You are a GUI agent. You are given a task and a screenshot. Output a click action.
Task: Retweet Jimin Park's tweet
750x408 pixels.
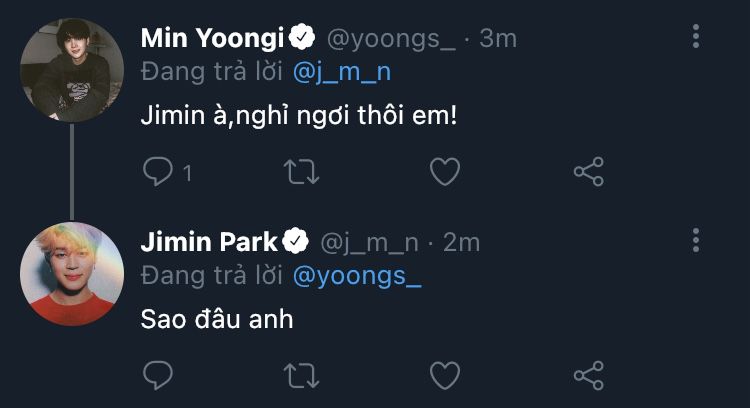(x=302, y=375)
